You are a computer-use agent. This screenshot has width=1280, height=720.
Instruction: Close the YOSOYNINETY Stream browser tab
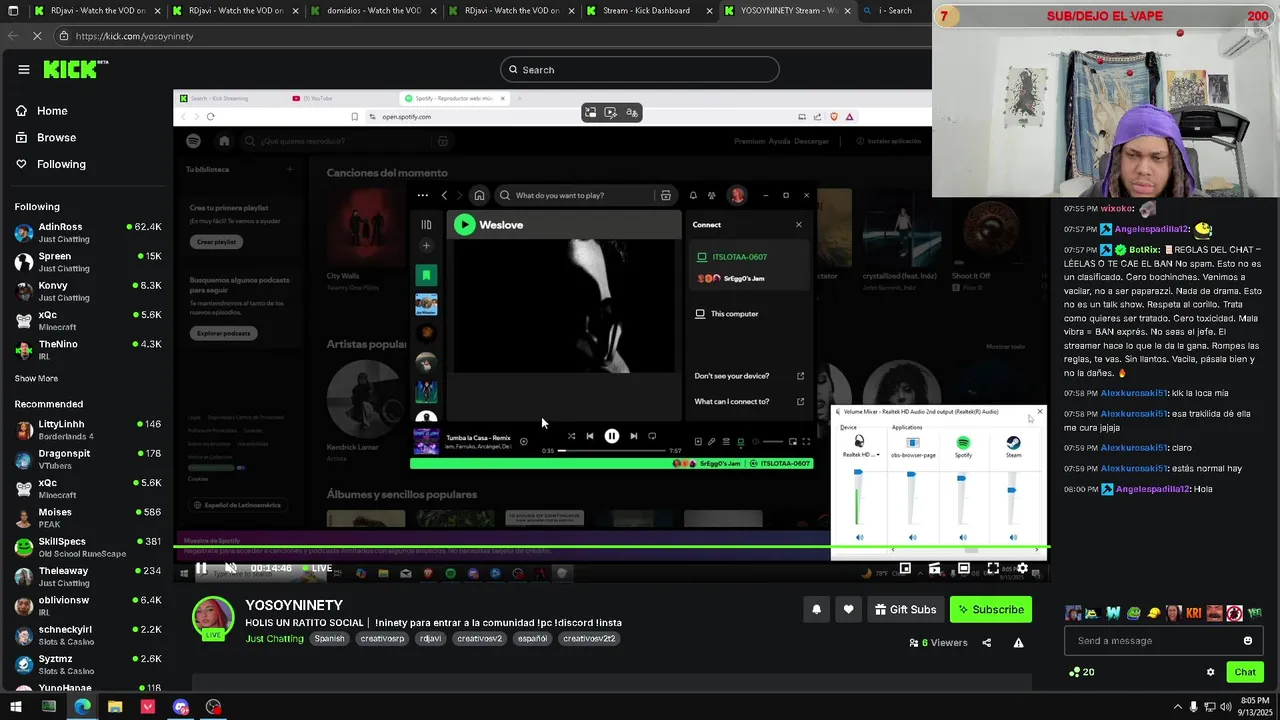point(847,11)
